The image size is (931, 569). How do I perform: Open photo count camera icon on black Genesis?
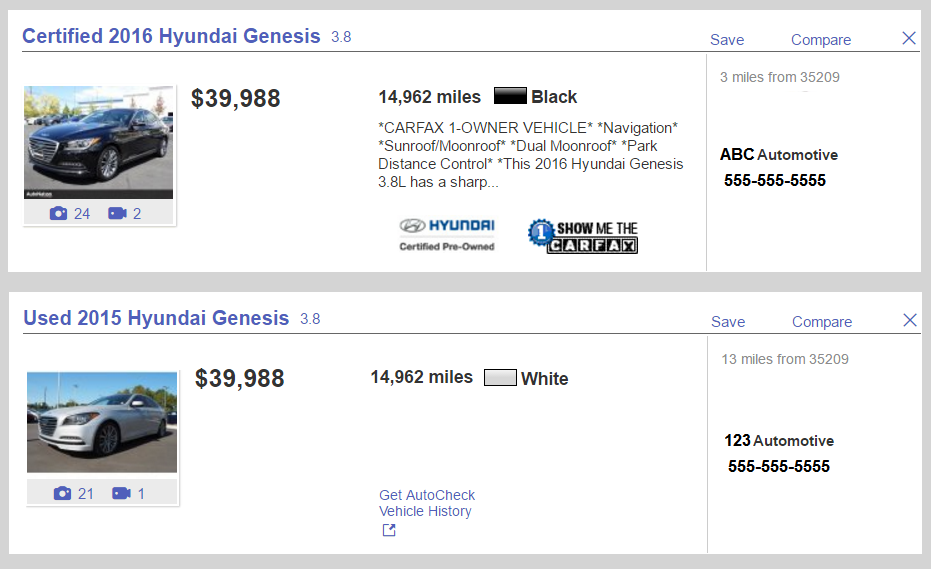pos(58,213)
